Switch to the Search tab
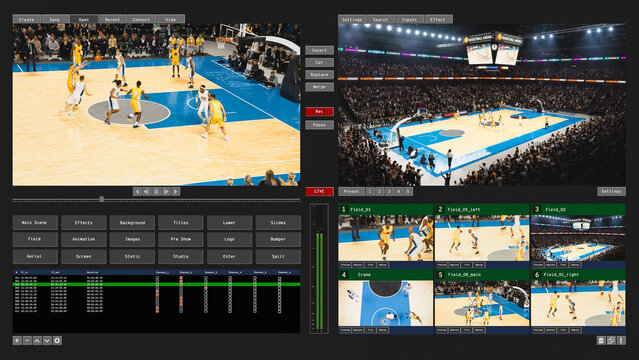The width and height of the screenshot is (639, 360). tap(380, 19)
